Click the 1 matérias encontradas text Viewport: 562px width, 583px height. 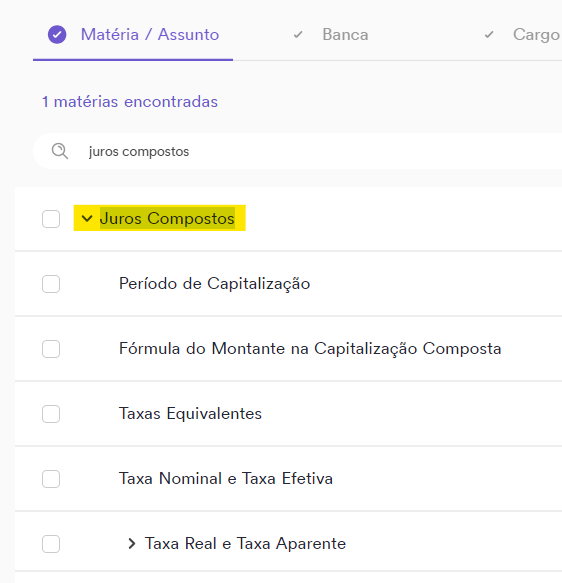pos(130,102)
